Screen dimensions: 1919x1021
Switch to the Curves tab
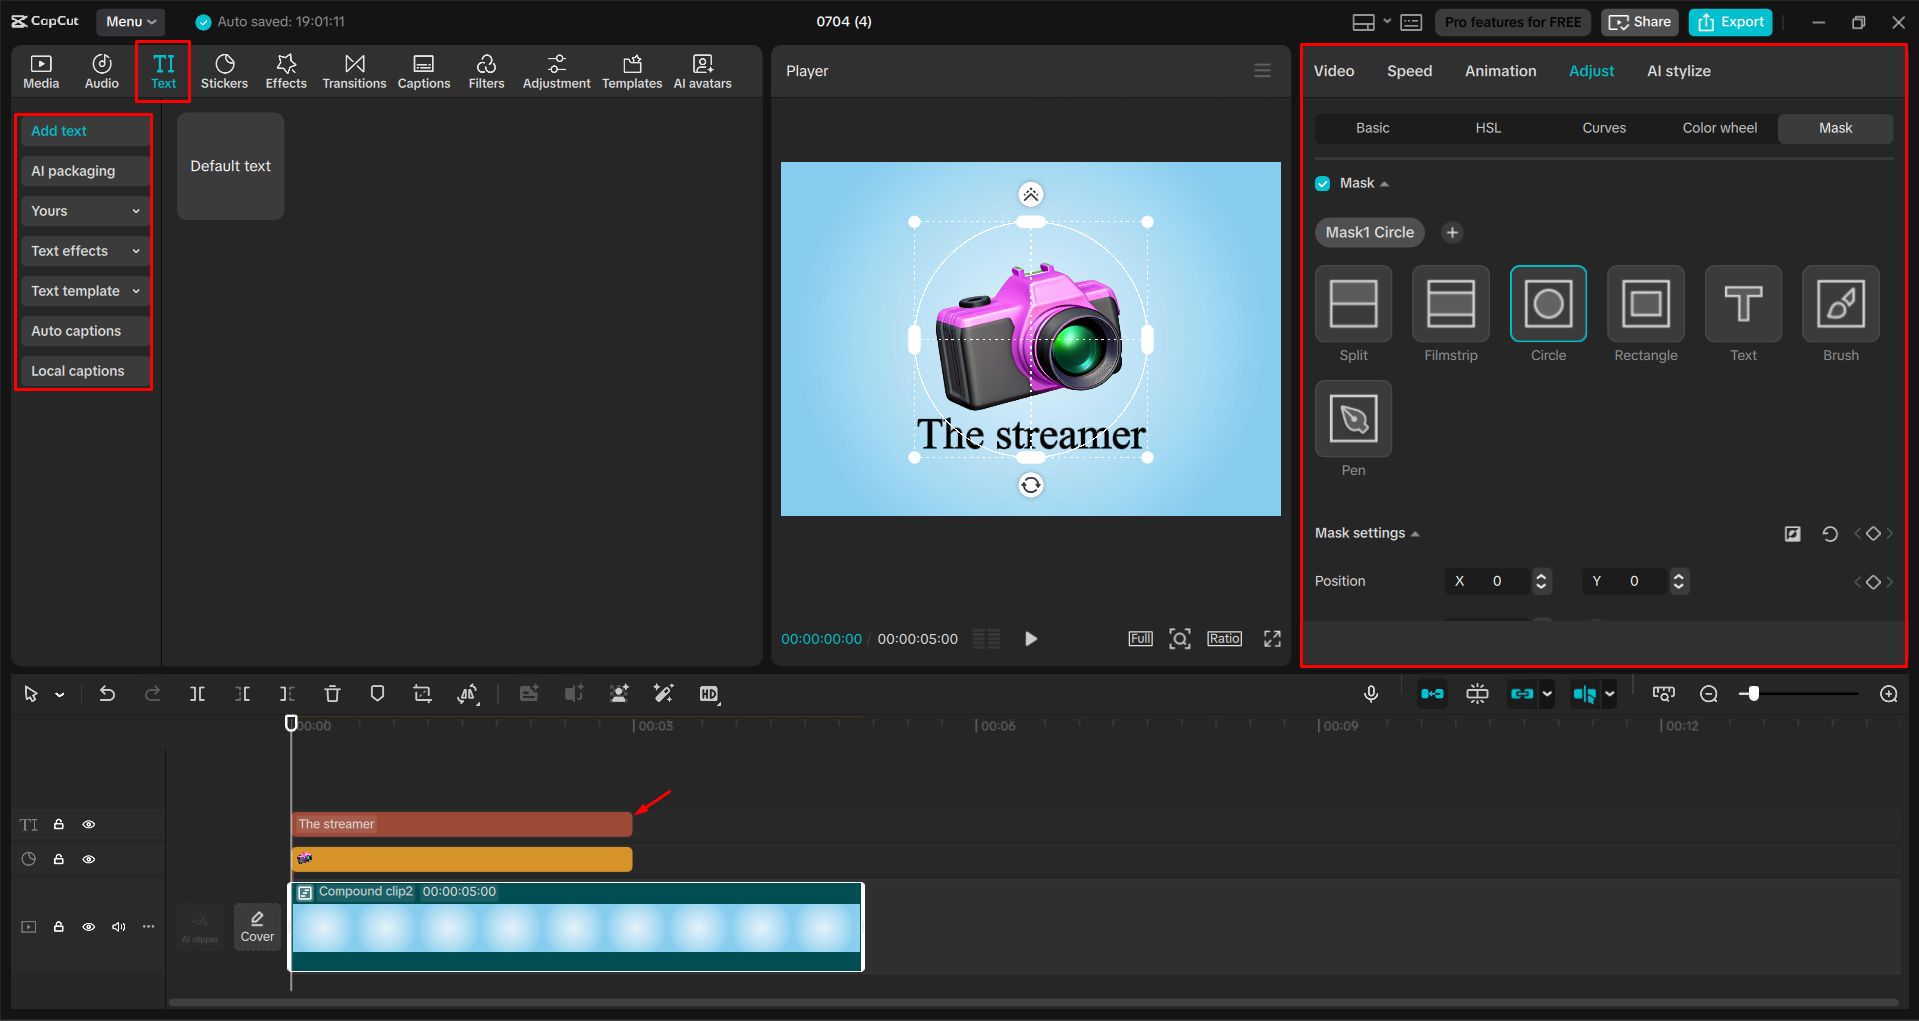[1603, 128]
